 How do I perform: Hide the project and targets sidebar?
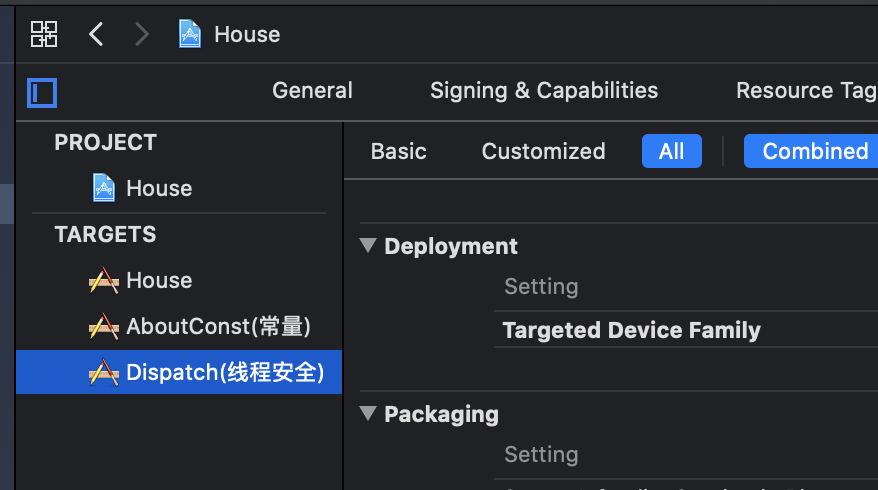42,93
